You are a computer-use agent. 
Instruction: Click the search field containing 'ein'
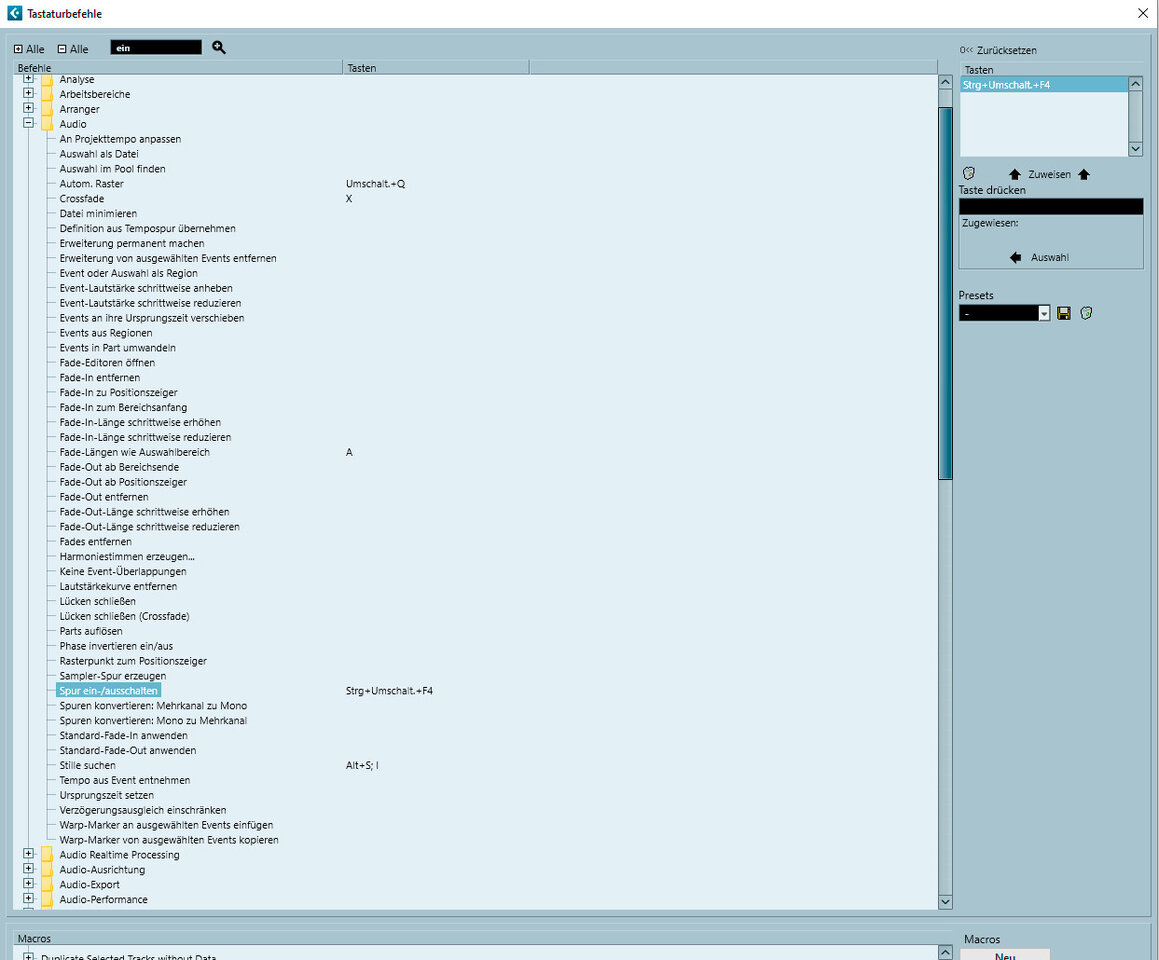[156, 48]
